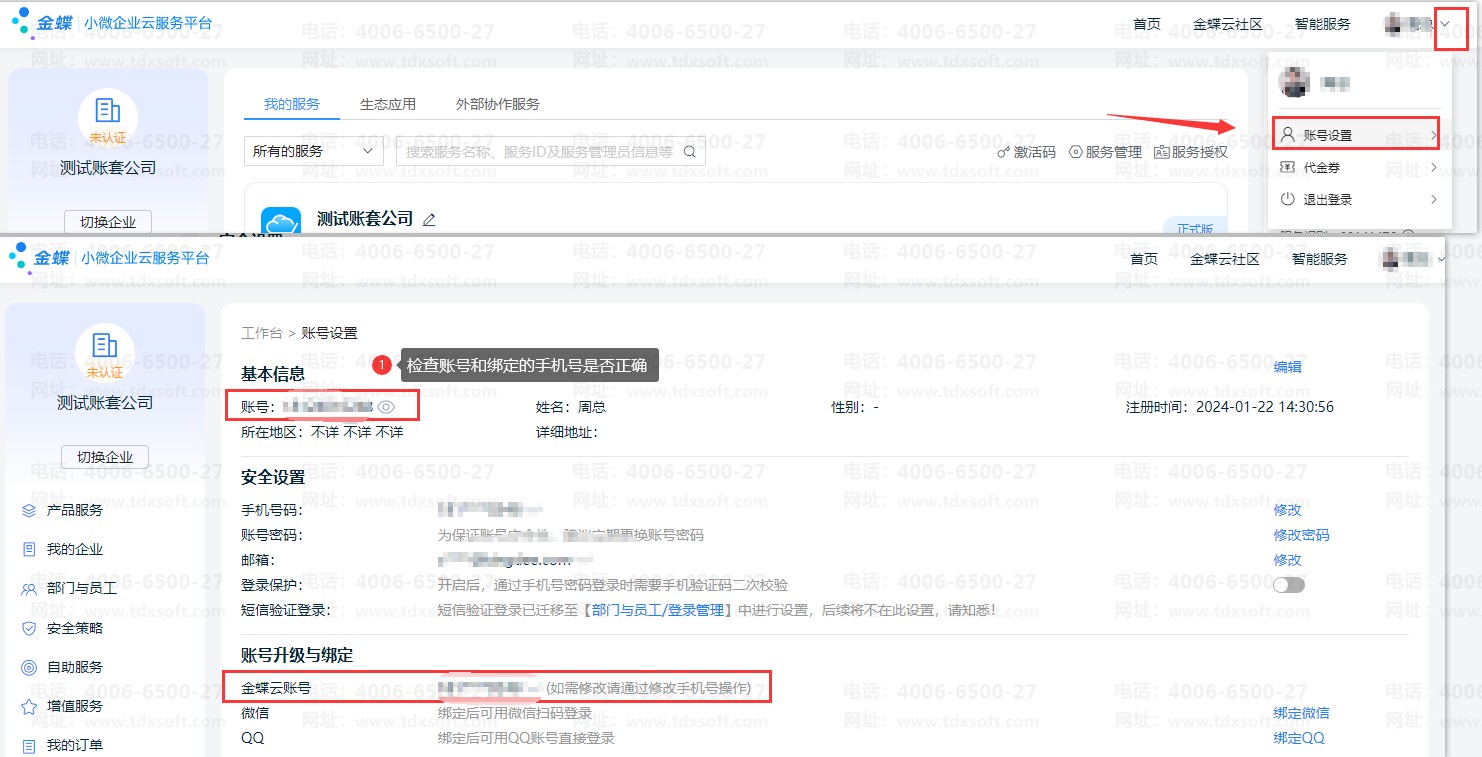Switch to the 外部协作服务 tab

[x=497, y=104]
